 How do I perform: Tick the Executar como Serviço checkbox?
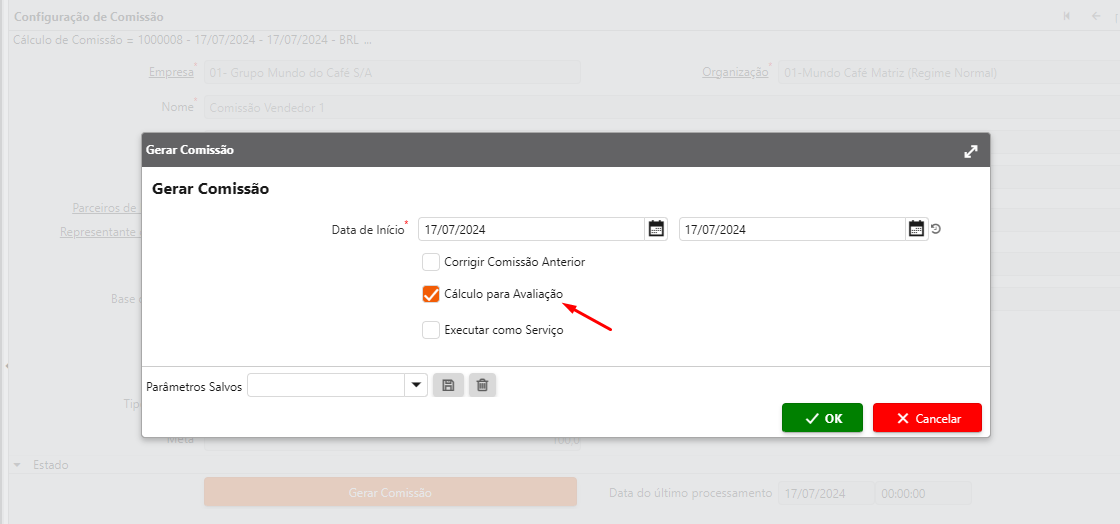[431, 330]
